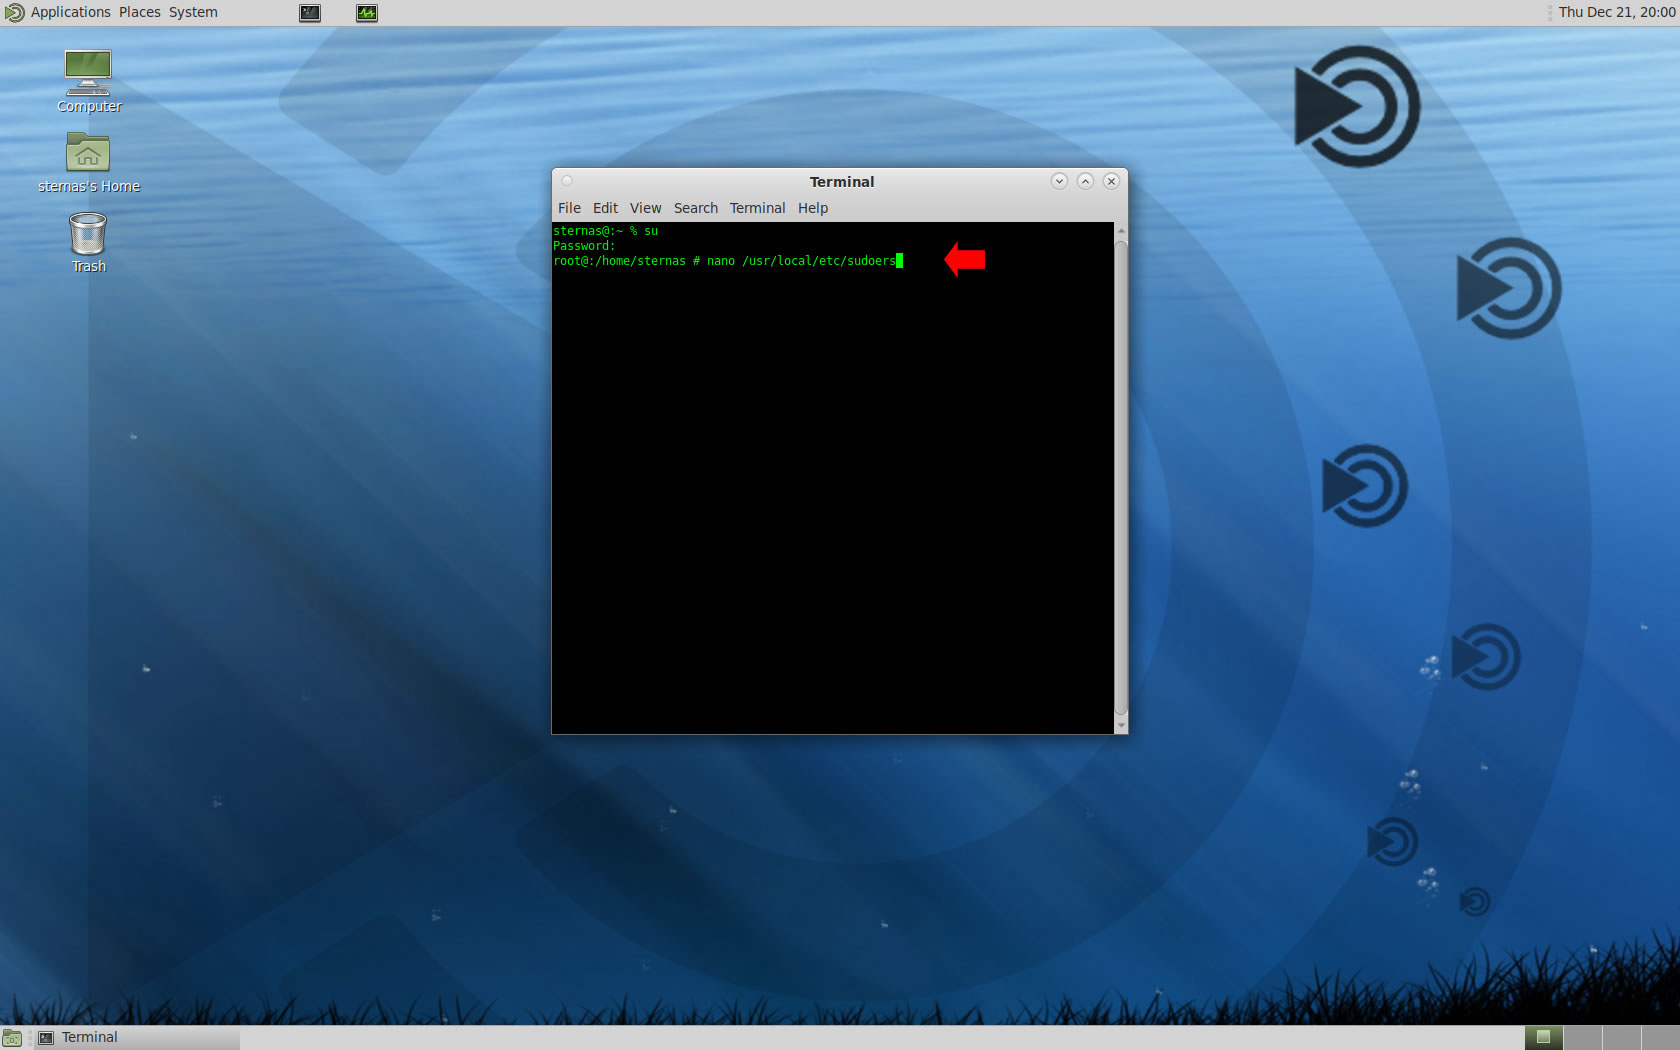
Task: Open Terminal's Help menu
Action: [x=812, y=208]
